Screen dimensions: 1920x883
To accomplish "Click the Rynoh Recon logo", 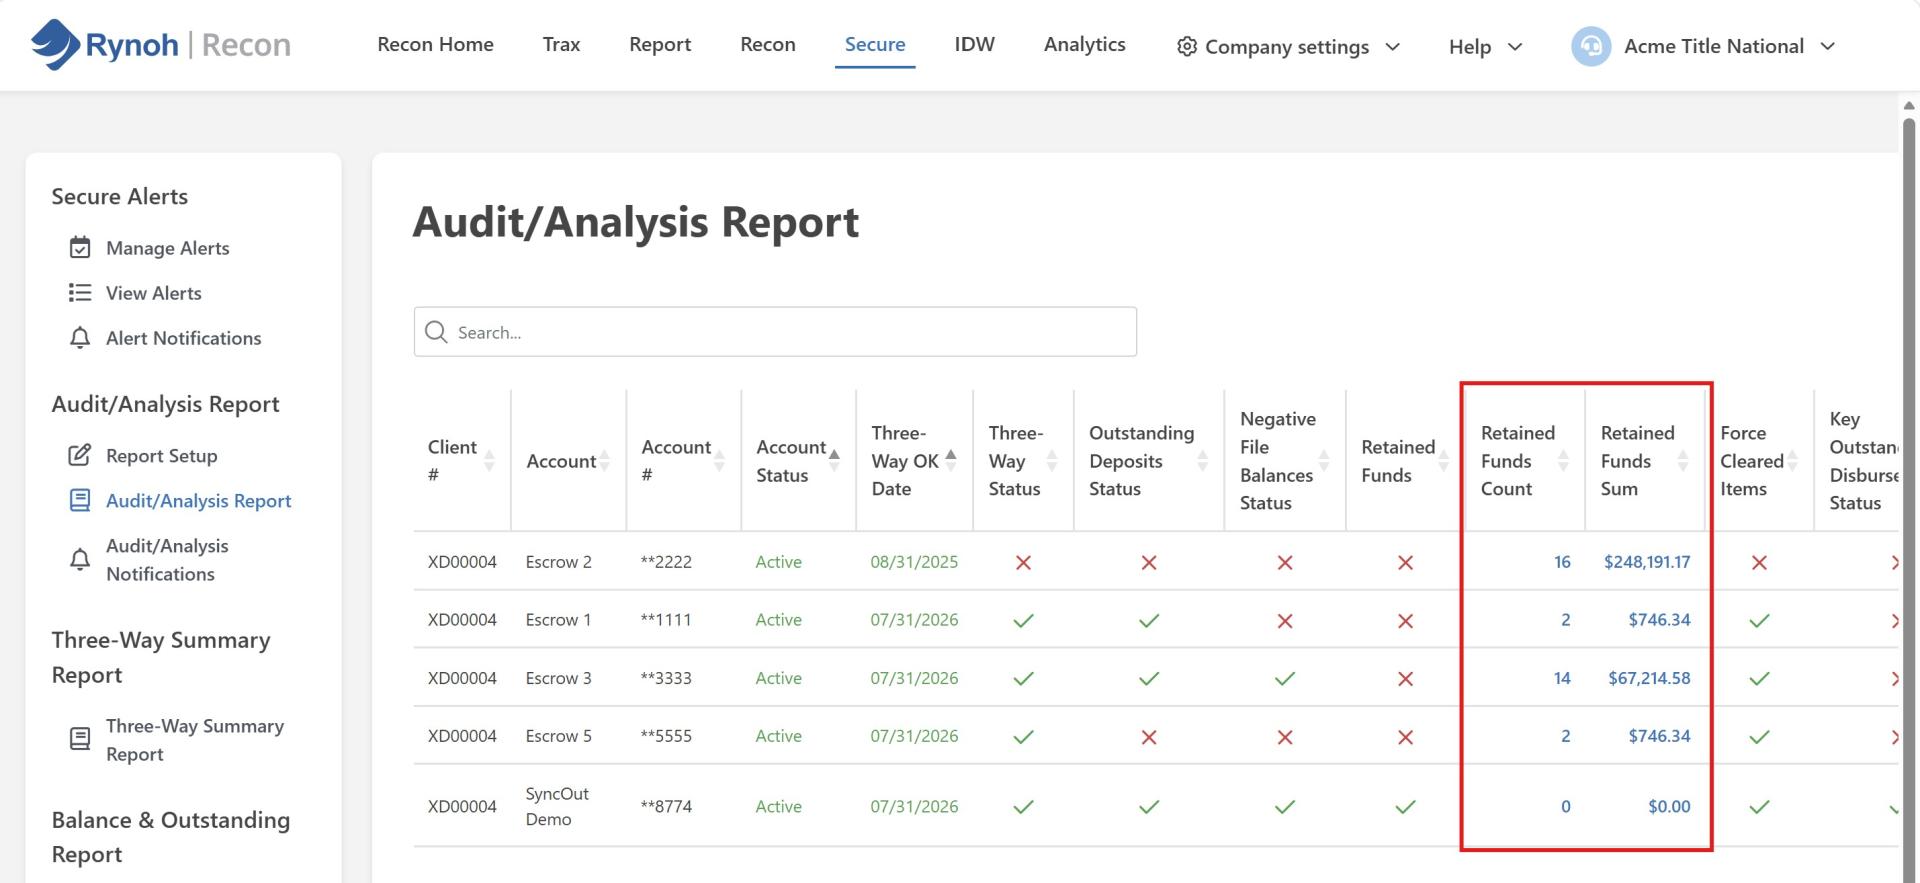I will [x=161, y=45].
